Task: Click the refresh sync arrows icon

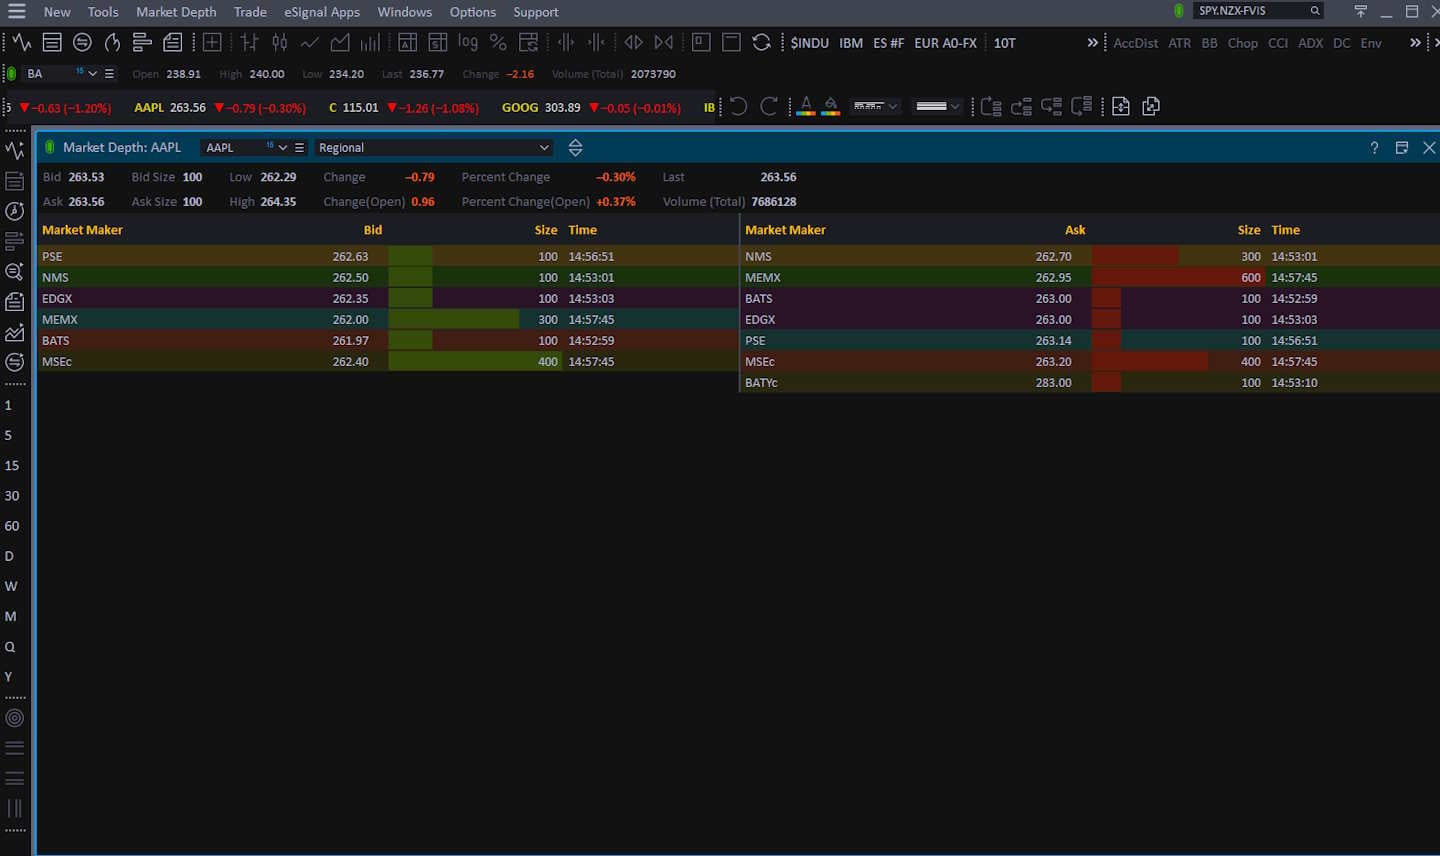Action: point(761,43)
